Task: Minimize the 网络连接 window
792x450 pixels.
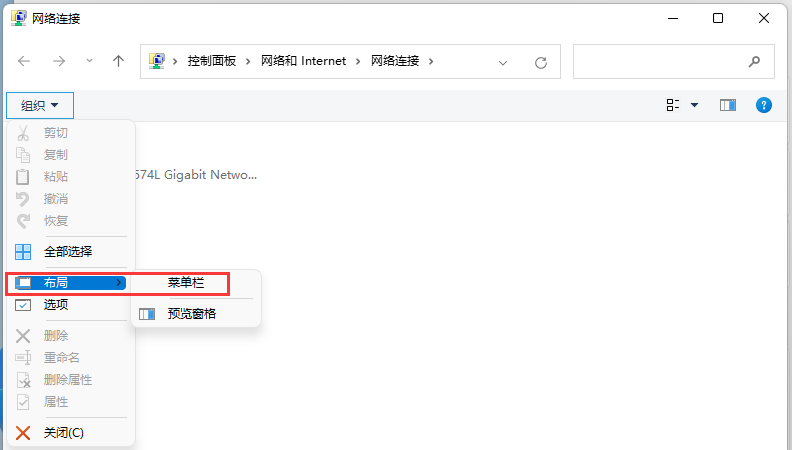Action: tap(673, 18)
